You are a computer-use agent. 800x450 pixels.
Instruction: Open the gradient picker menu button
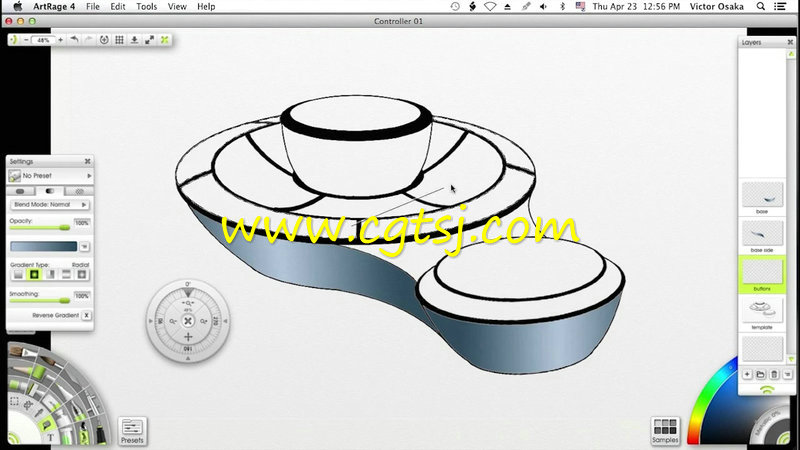point(84,246)
